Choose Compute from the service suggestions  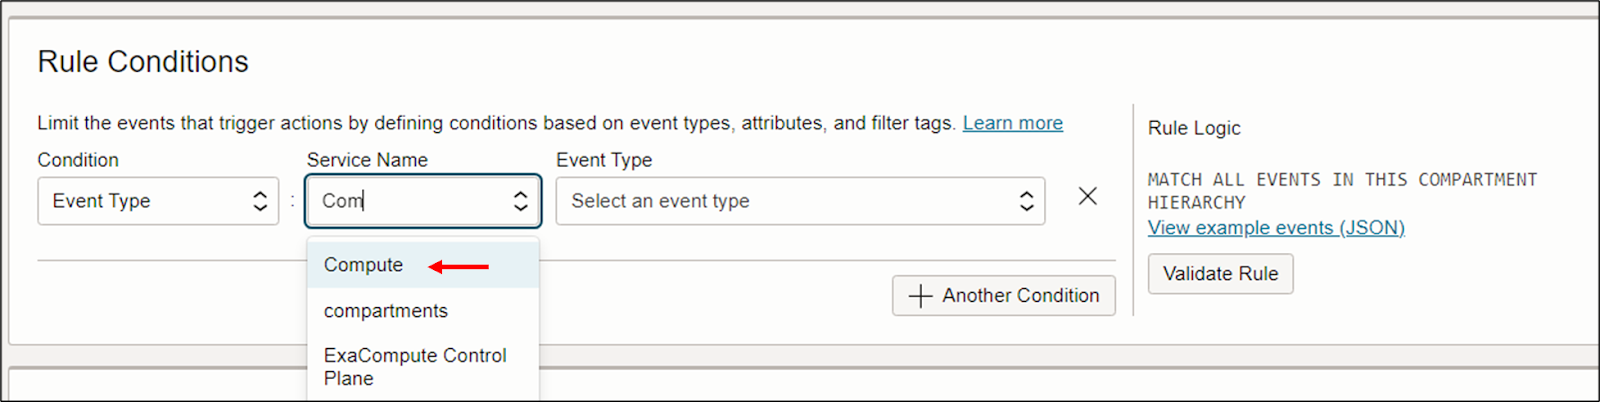pyautogui.click(x=364, y=265)
